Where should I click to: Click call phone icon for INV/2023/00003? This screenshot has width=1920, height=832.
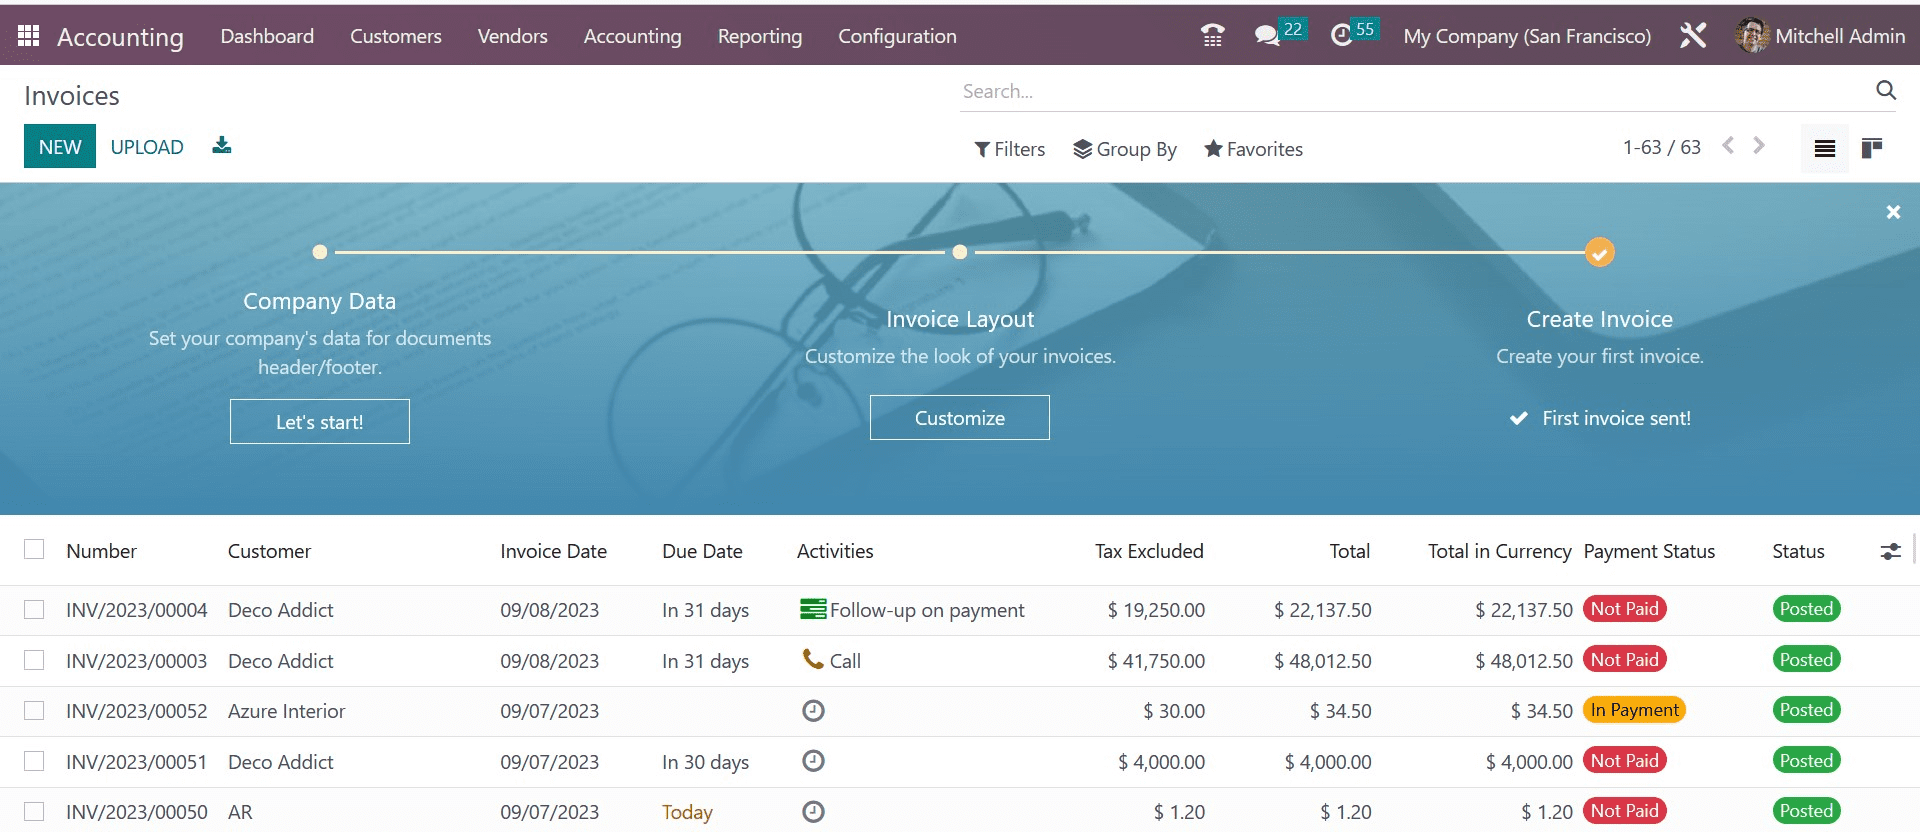pyautogui.click(x=813, y=659)
